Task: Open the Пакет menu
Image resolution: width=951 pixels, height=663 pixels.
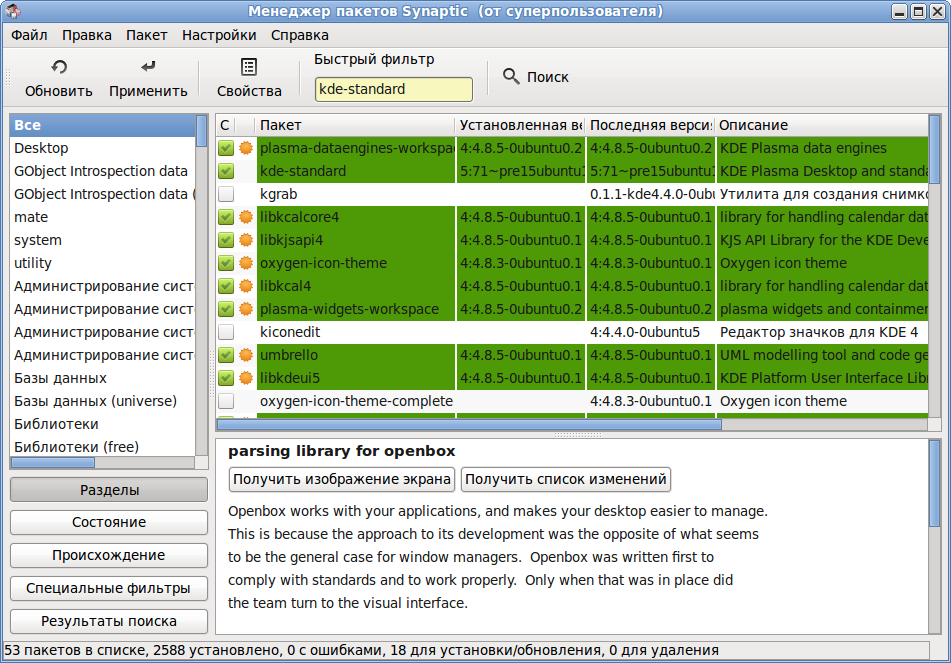Action: point(147,35)
